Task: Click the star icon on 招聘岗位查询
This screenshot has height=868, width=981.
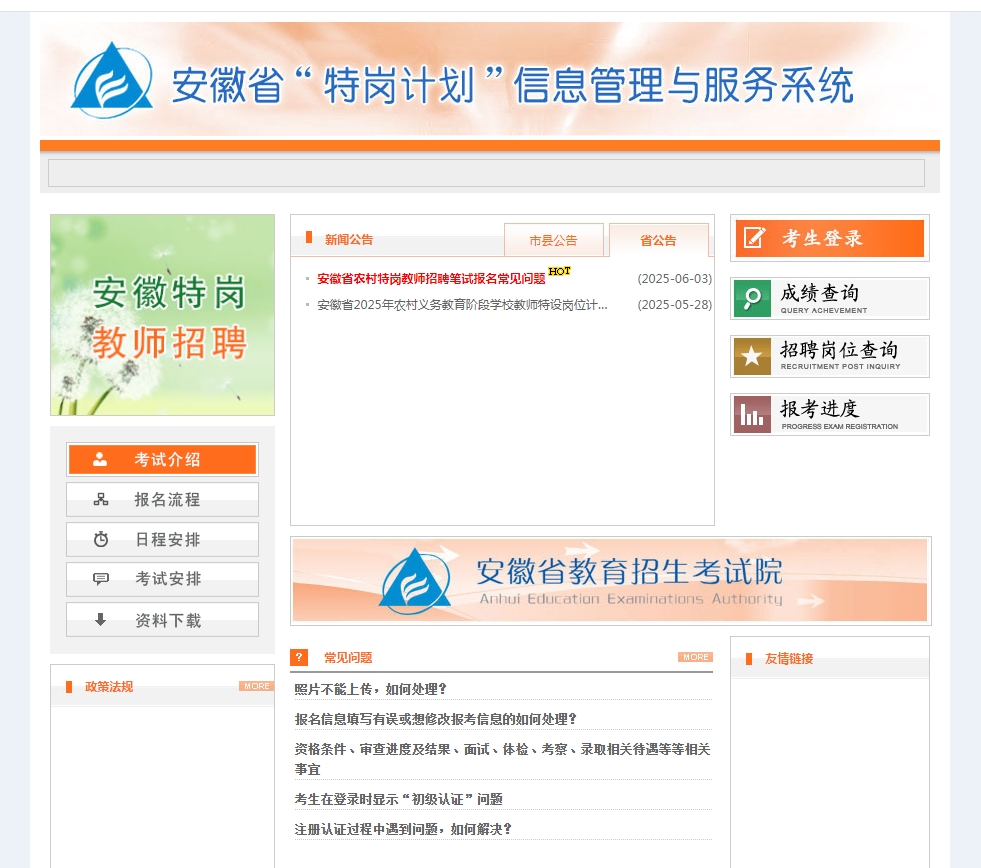Action: click(x=752, y=356)
